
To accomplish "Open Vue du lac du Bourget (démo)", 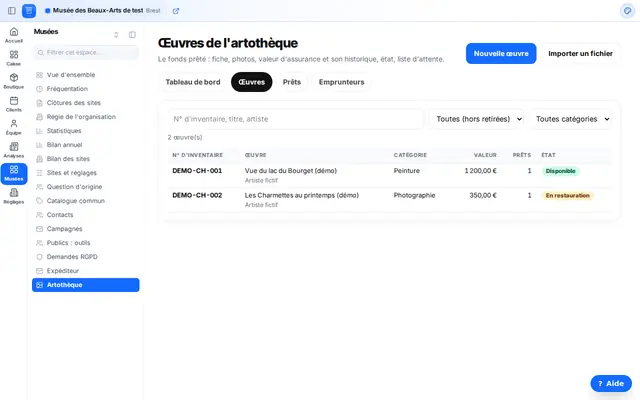I will (291, 171).
